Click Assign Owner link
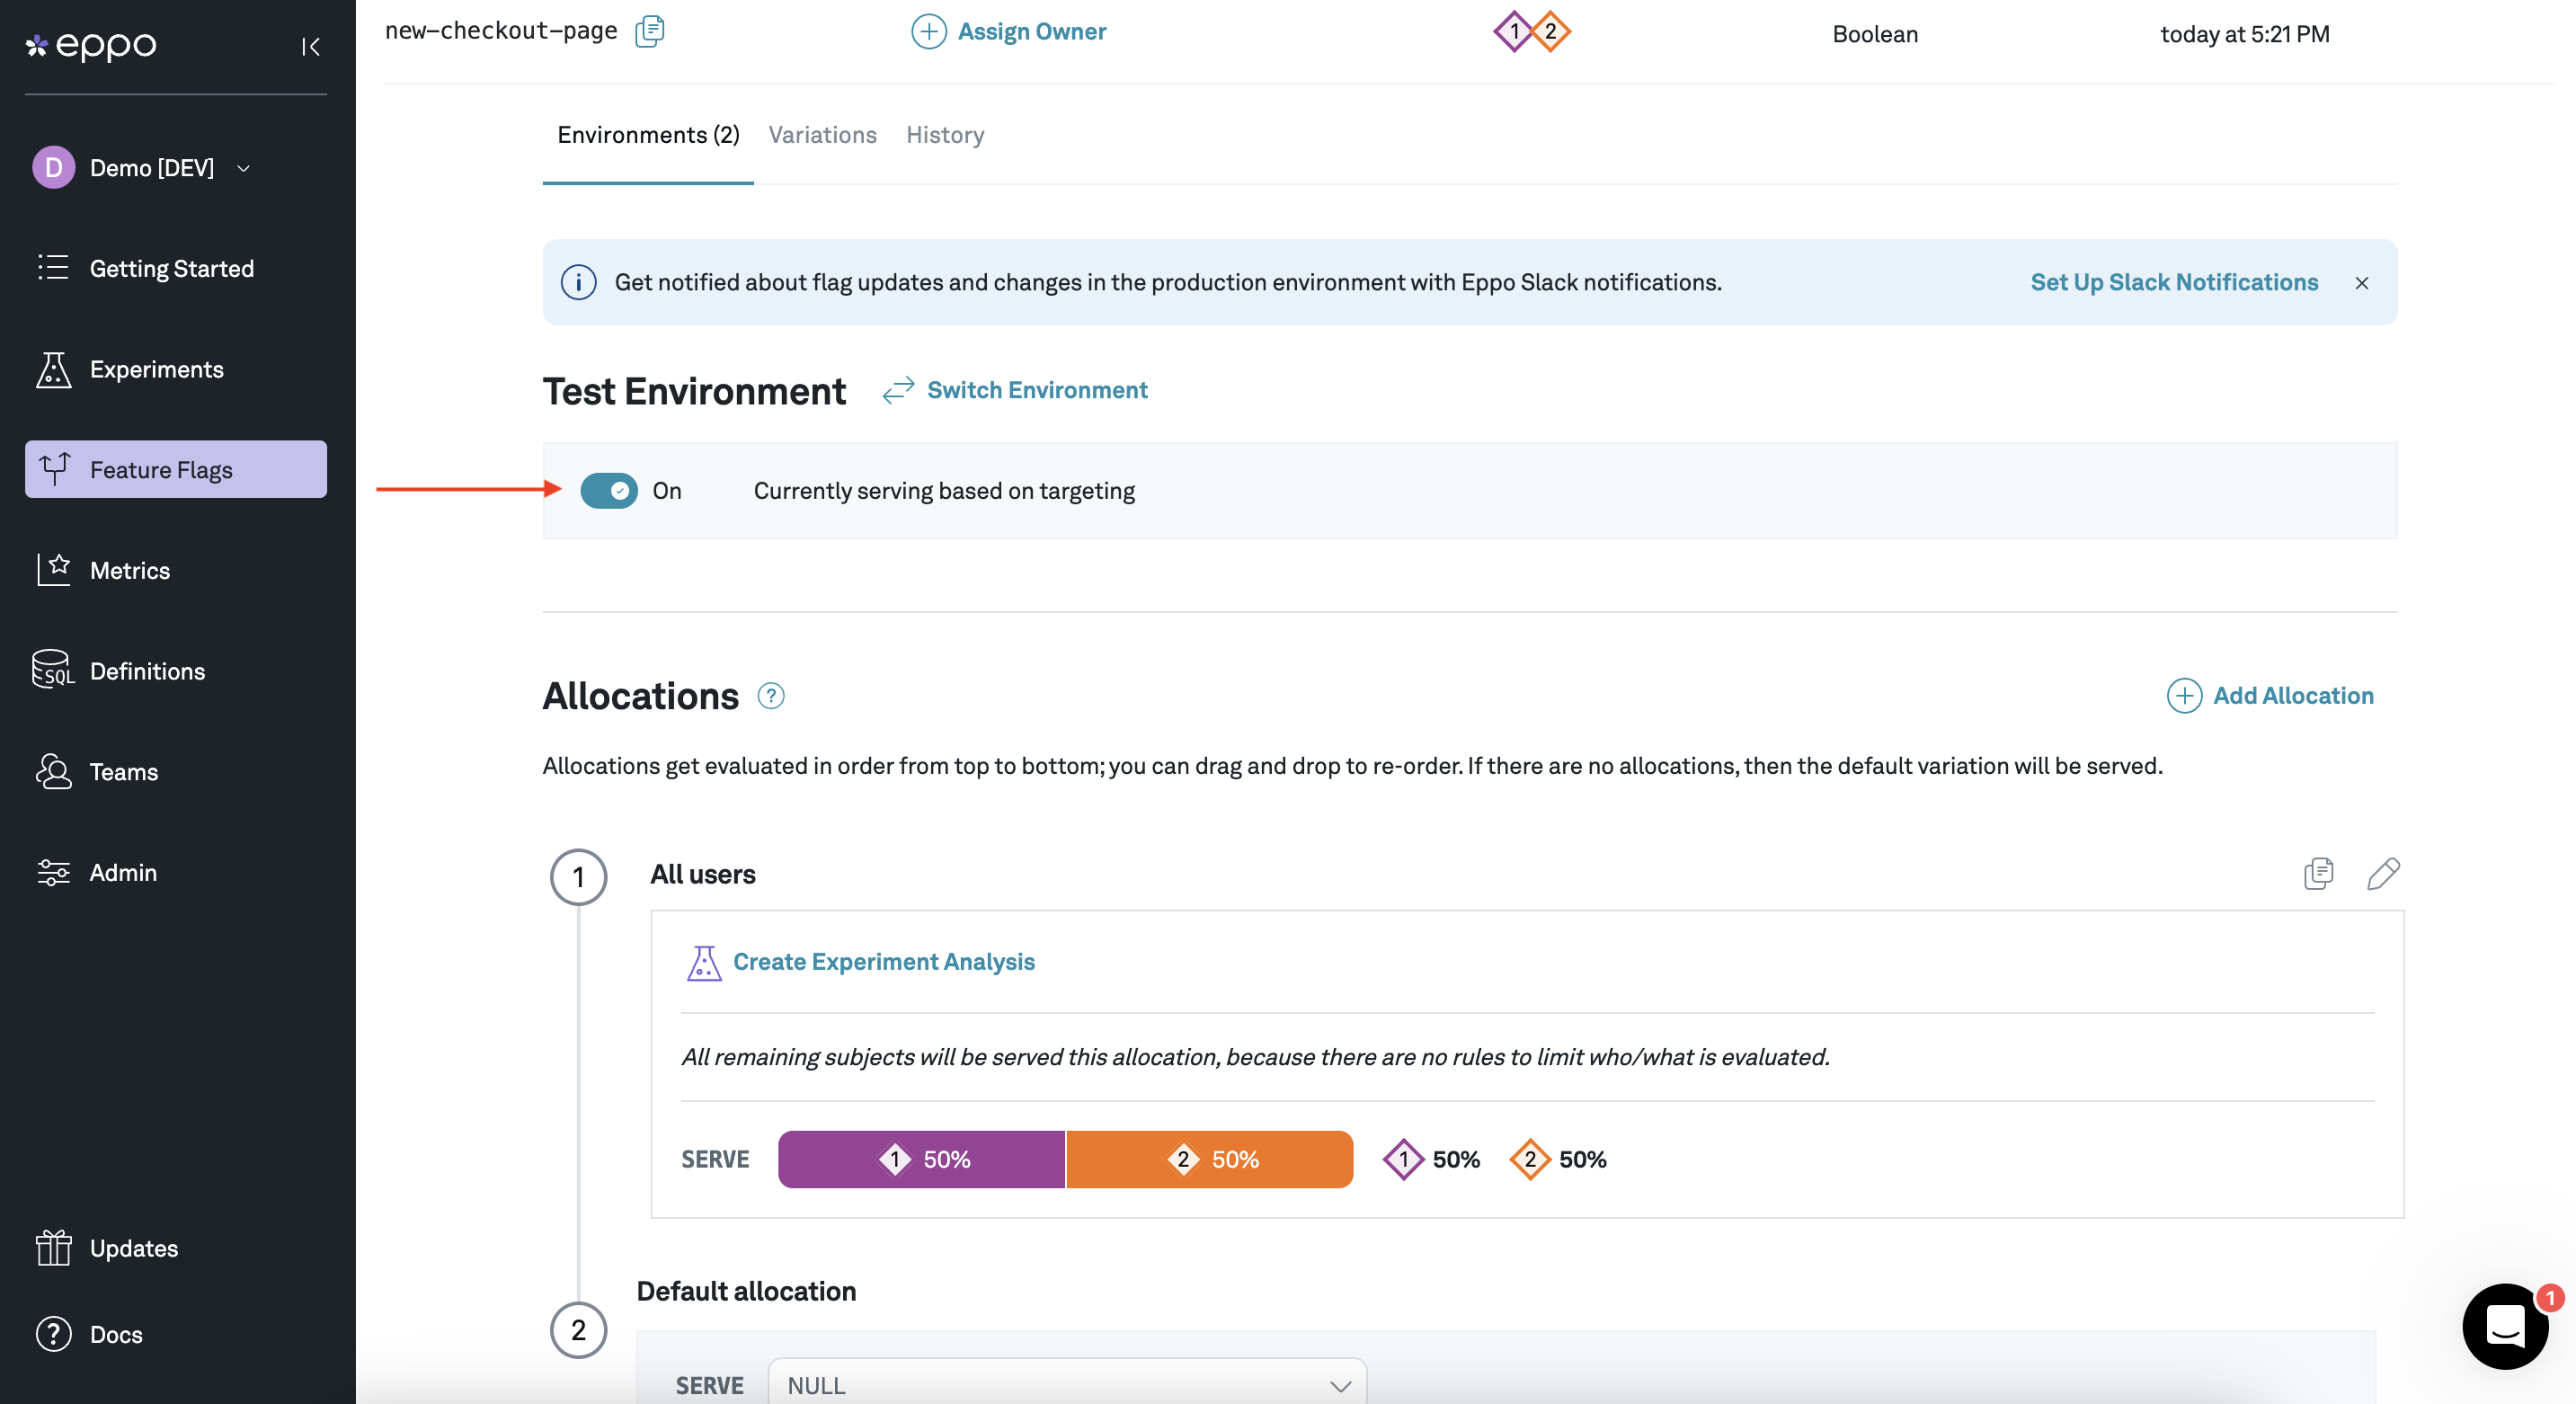This screenshot has height=1404, width=2576. point(1032,32)
